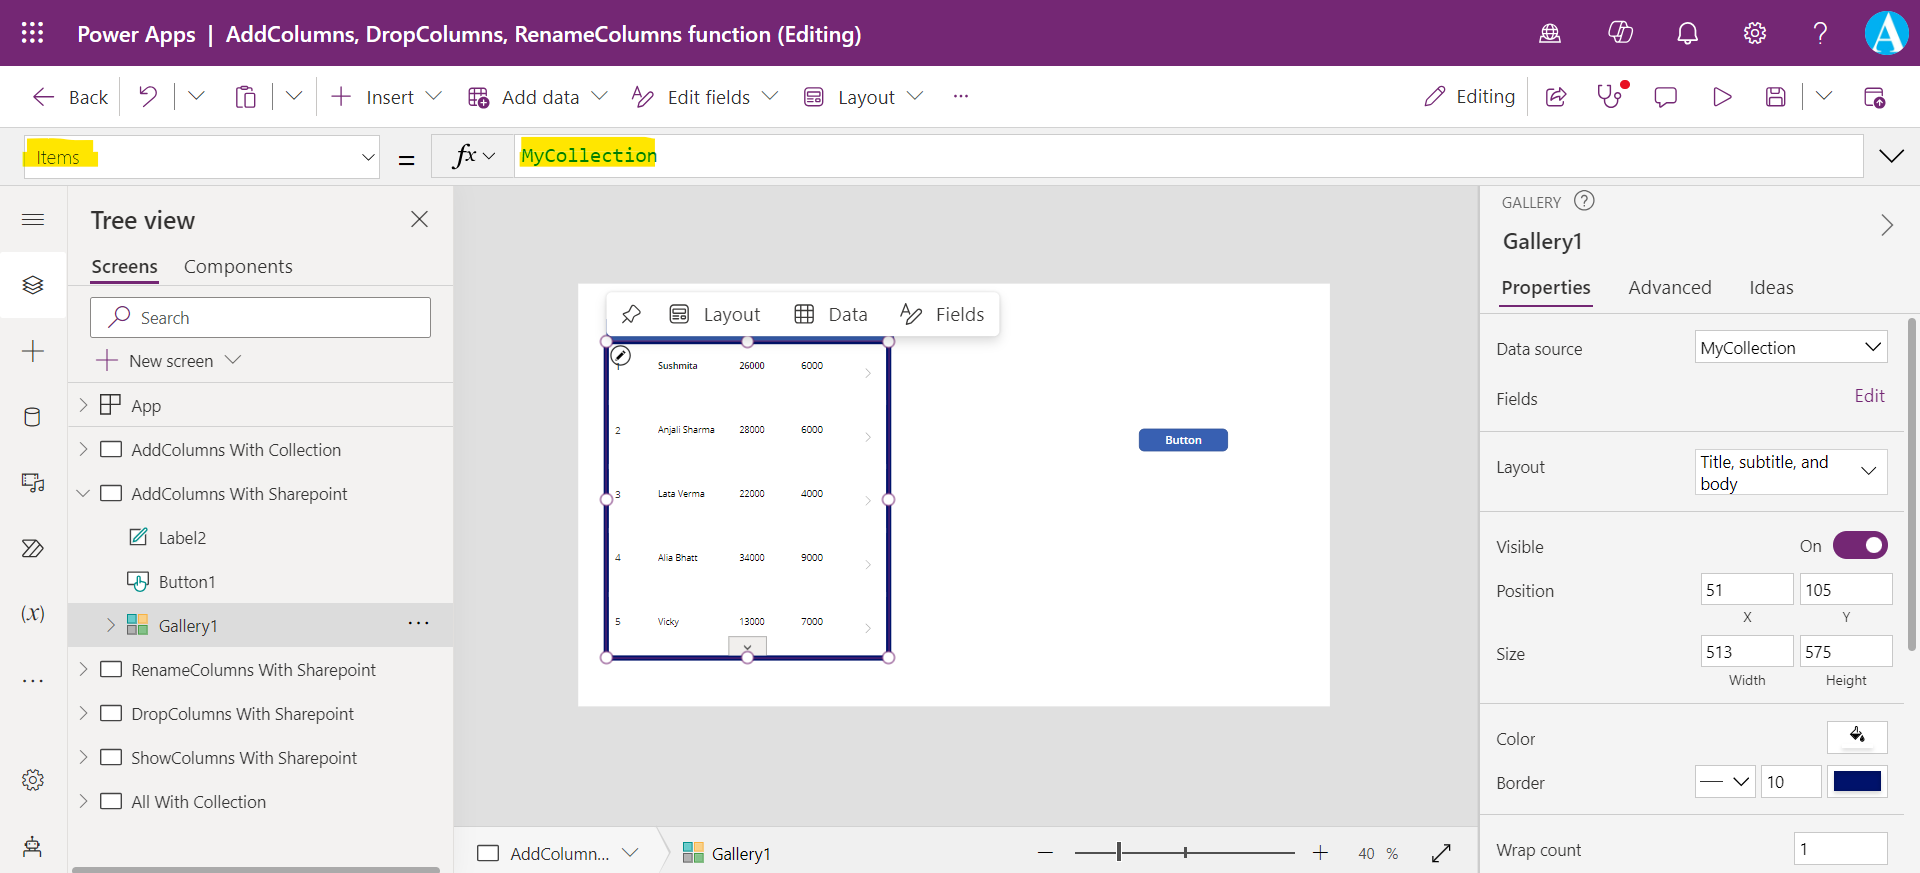Click the Save icon in toolbar

click(1775, 97)
